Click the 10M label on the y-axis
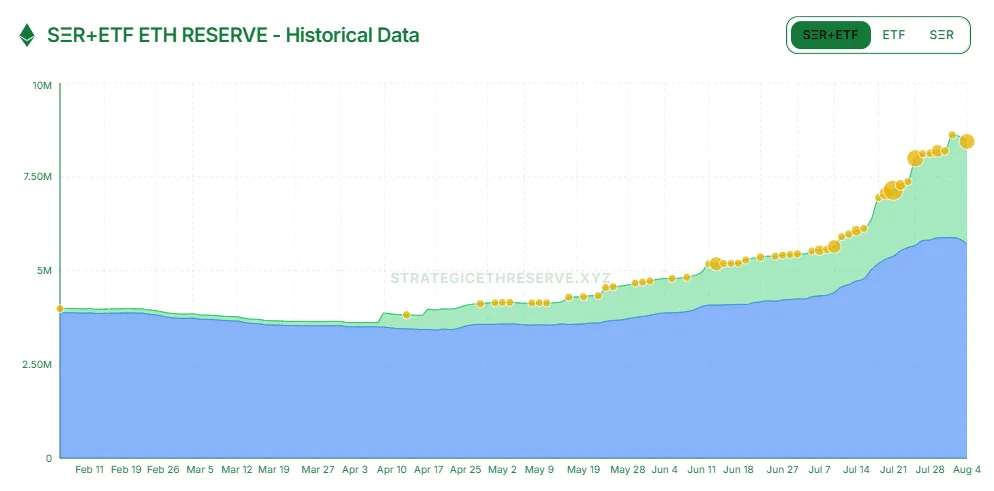The image size is (994, 491). pos(42,86)
